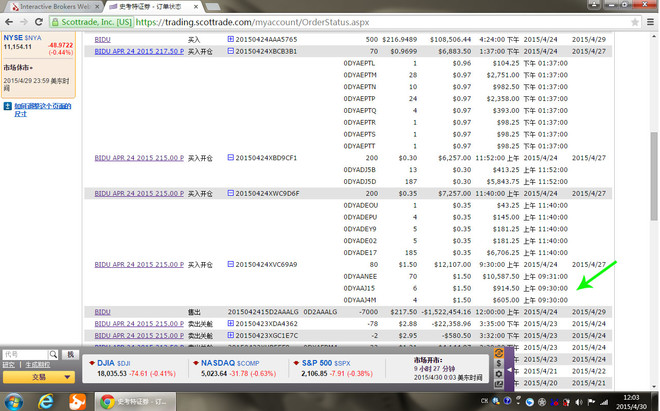Close the Interactive Brokers tab
660x411 pixels.
(x=97, y=7)
